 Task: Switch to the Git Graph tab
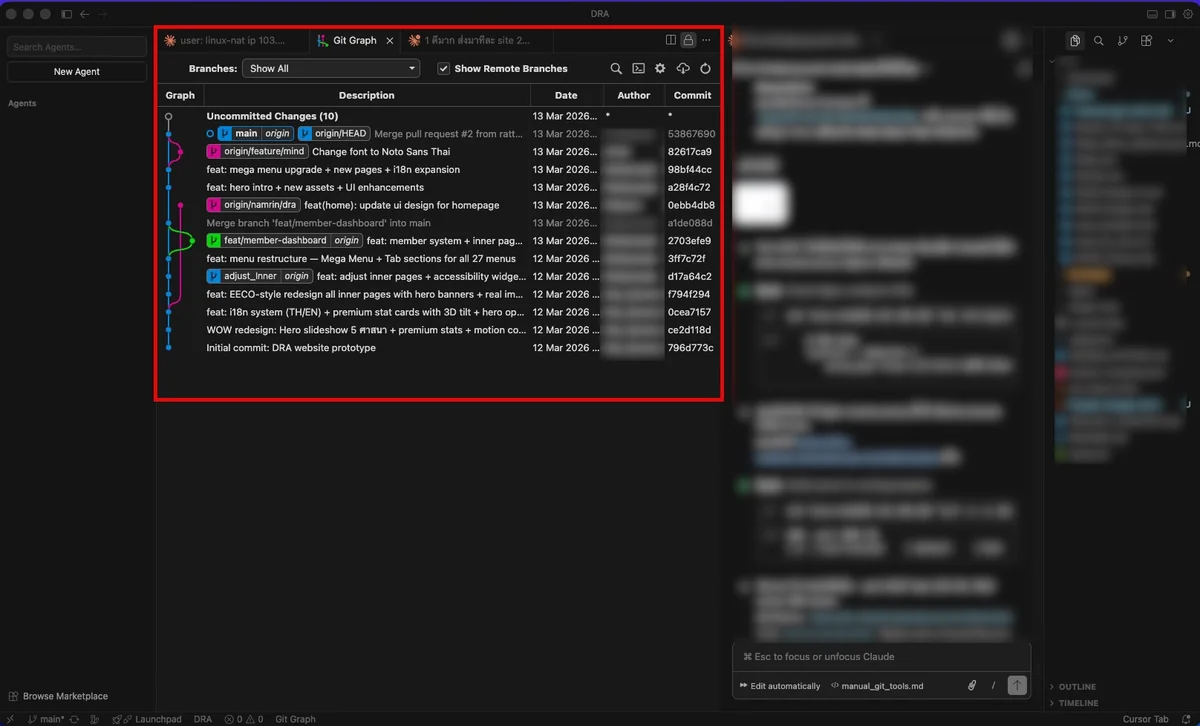tap(355, 40)
